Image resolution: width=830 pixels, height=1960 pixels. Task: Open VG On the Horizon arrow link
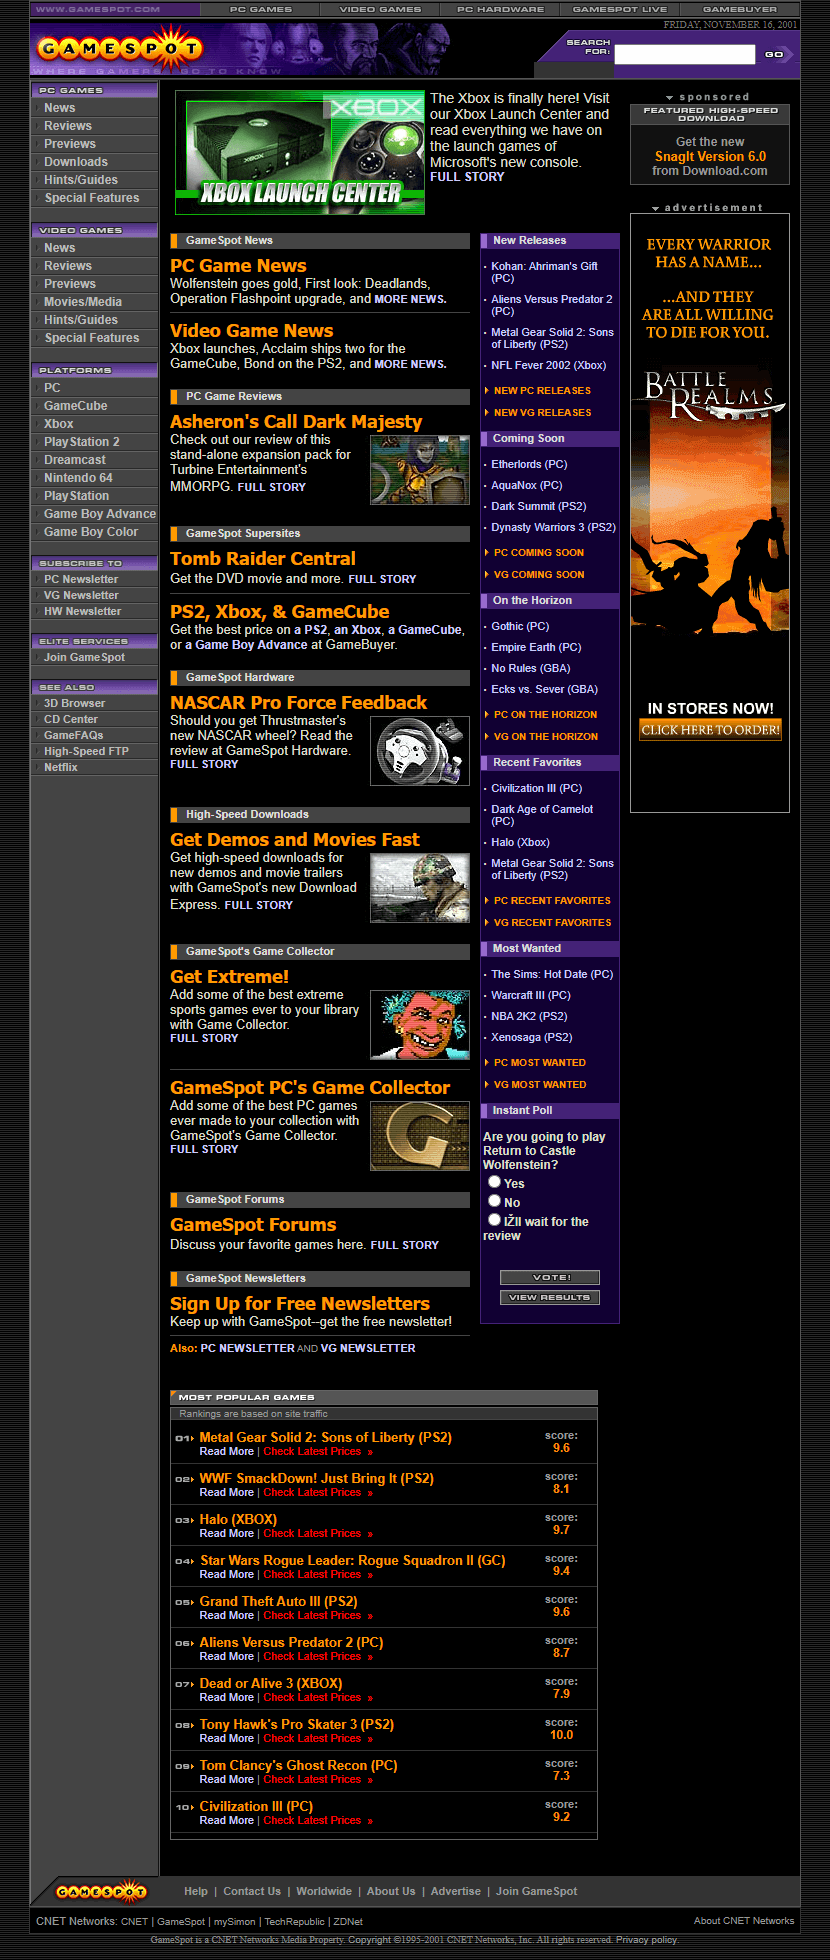546,737
